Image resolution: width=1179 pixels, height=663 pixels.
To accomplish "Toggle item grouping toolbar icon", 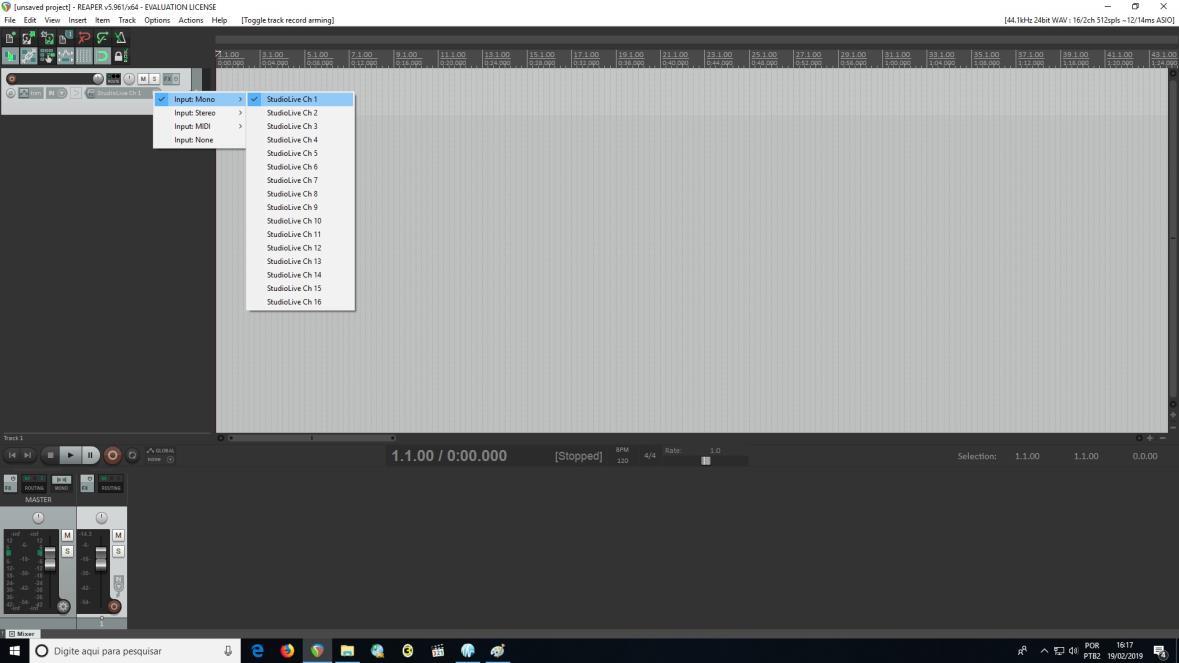I will 29,56.
